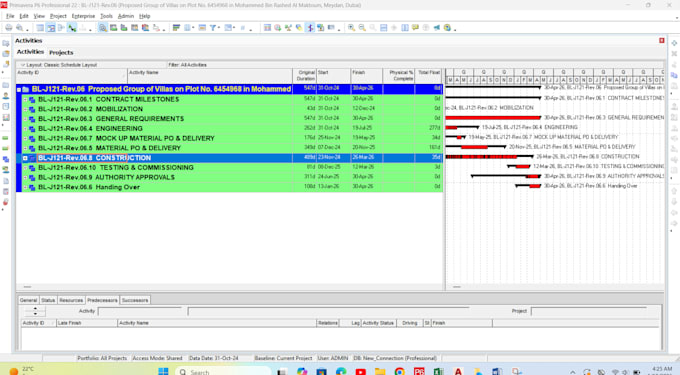Expand the ENGINEERING WBS node
This screenshot has height=375, width=680.
tap(25, 129)
